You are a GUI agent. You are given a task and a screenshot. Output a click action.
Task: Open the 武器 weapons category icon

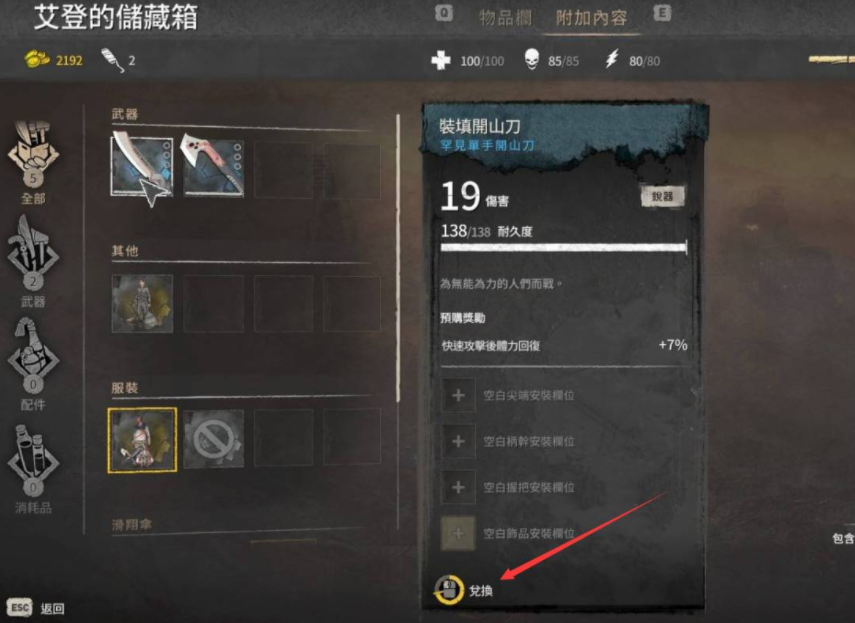pyautogui.click(x=33, y=262)
